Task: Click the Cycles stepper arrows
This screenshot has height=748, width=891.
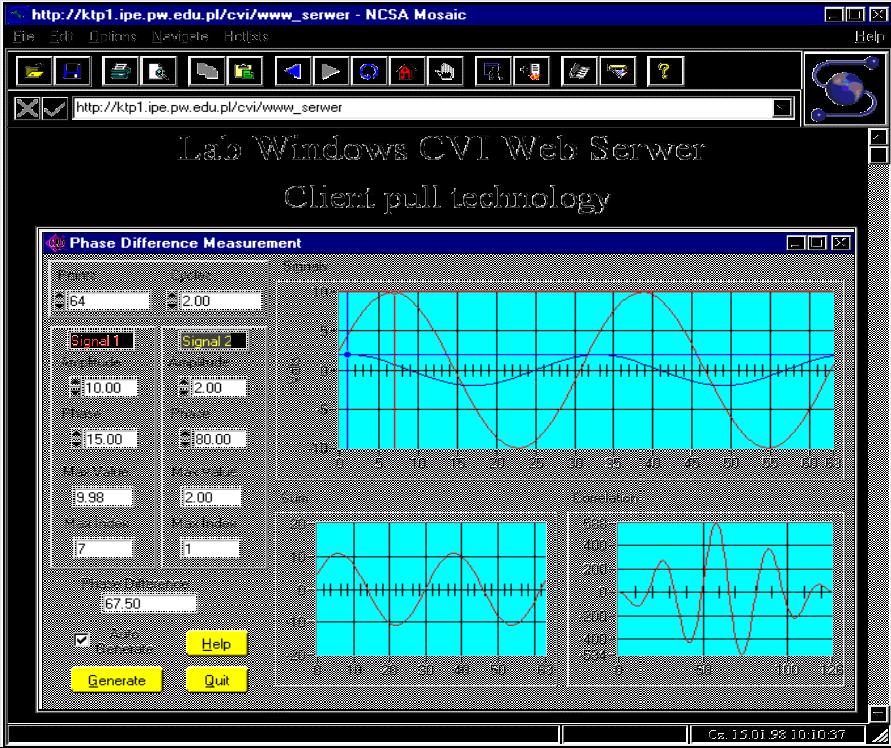Action: coord(172,300)
